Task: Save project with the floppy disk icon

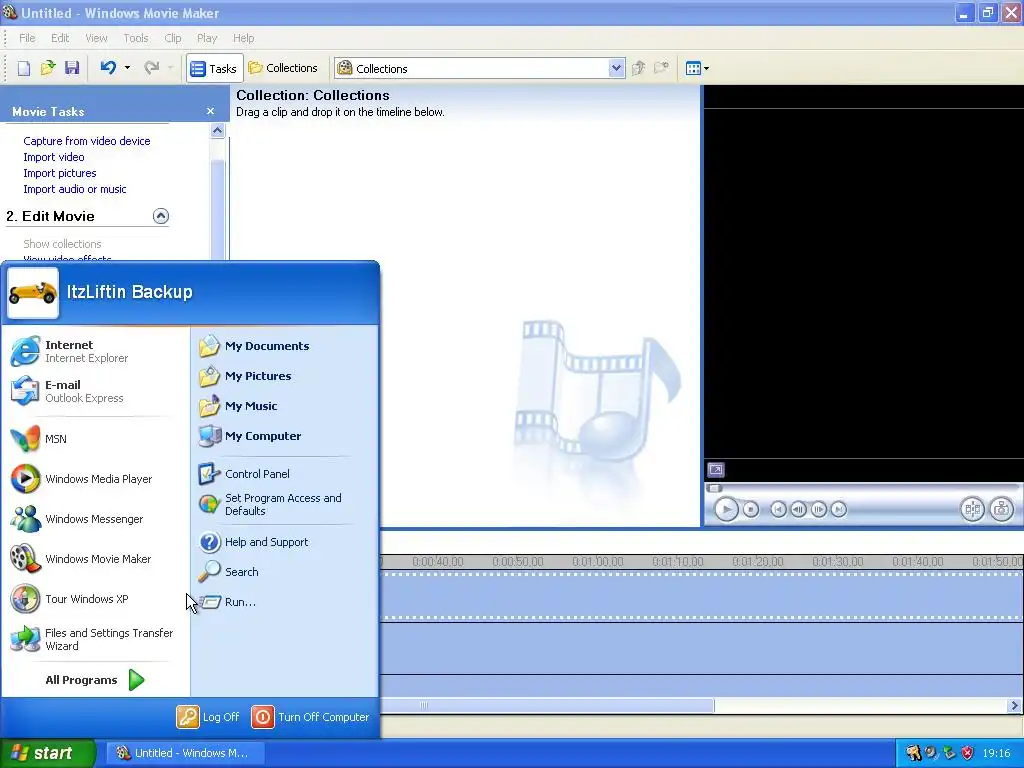Action: pyautogui.click(x=72, y=68)
